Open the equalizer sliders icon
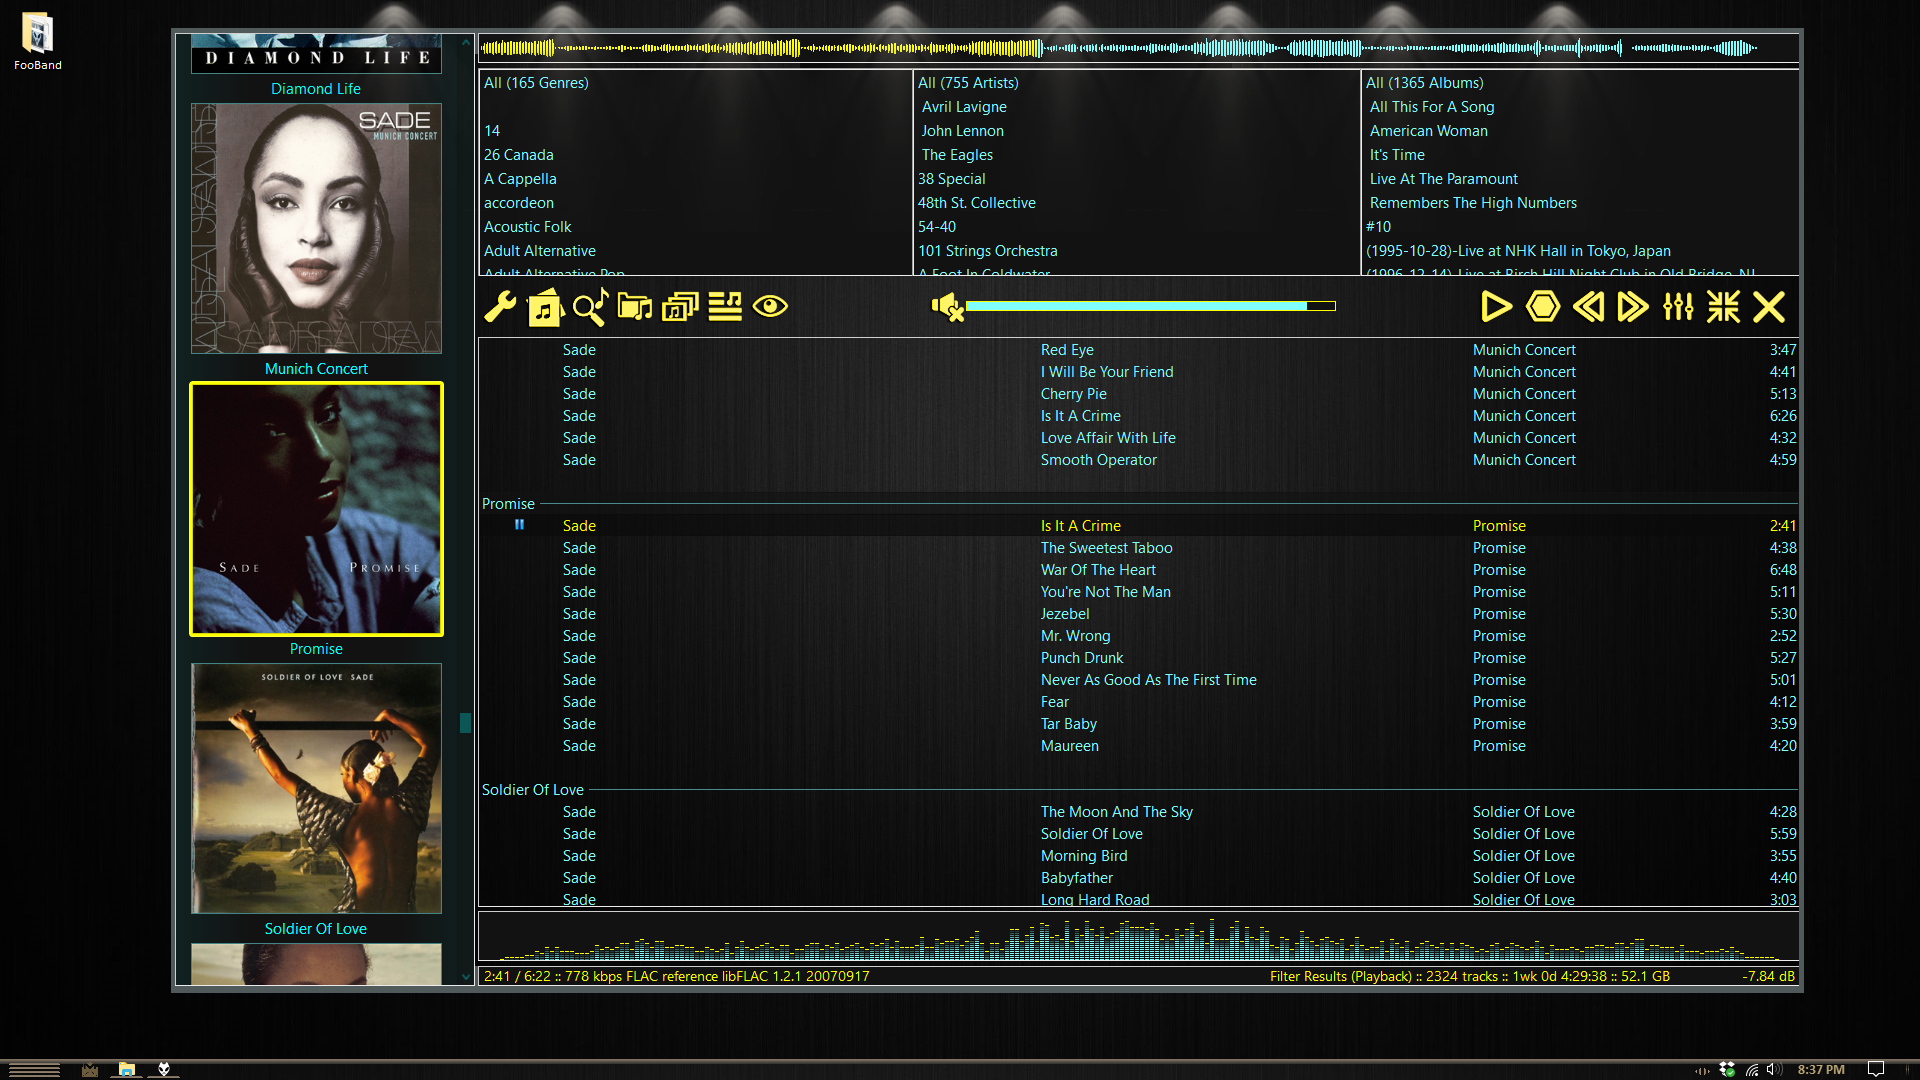Image resolution: width=1920 pixels, height=1080 pixels. point(1678,307)
